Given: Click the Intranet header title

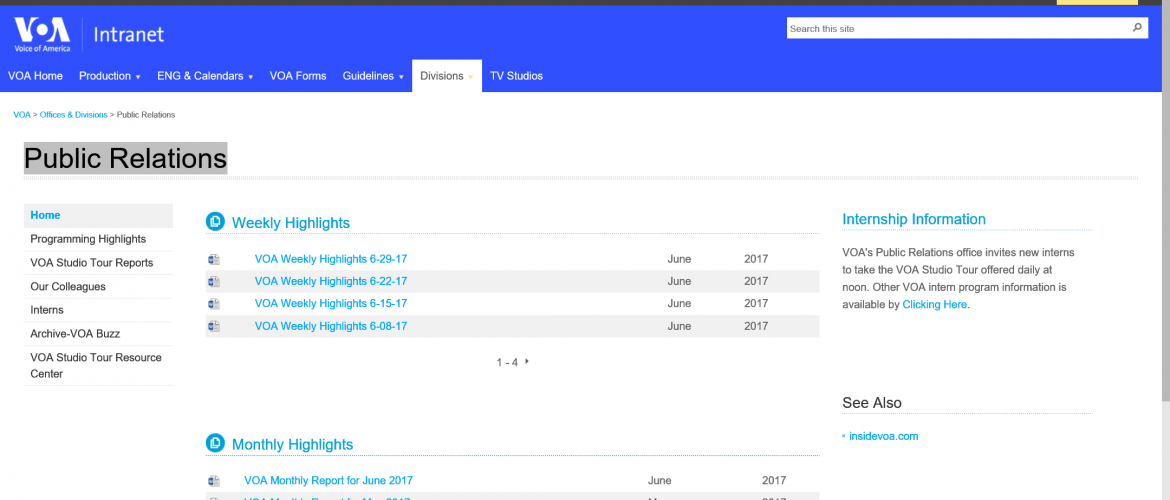Looking at the screenshot, I should pyautogui.click(x=128, y=34).
